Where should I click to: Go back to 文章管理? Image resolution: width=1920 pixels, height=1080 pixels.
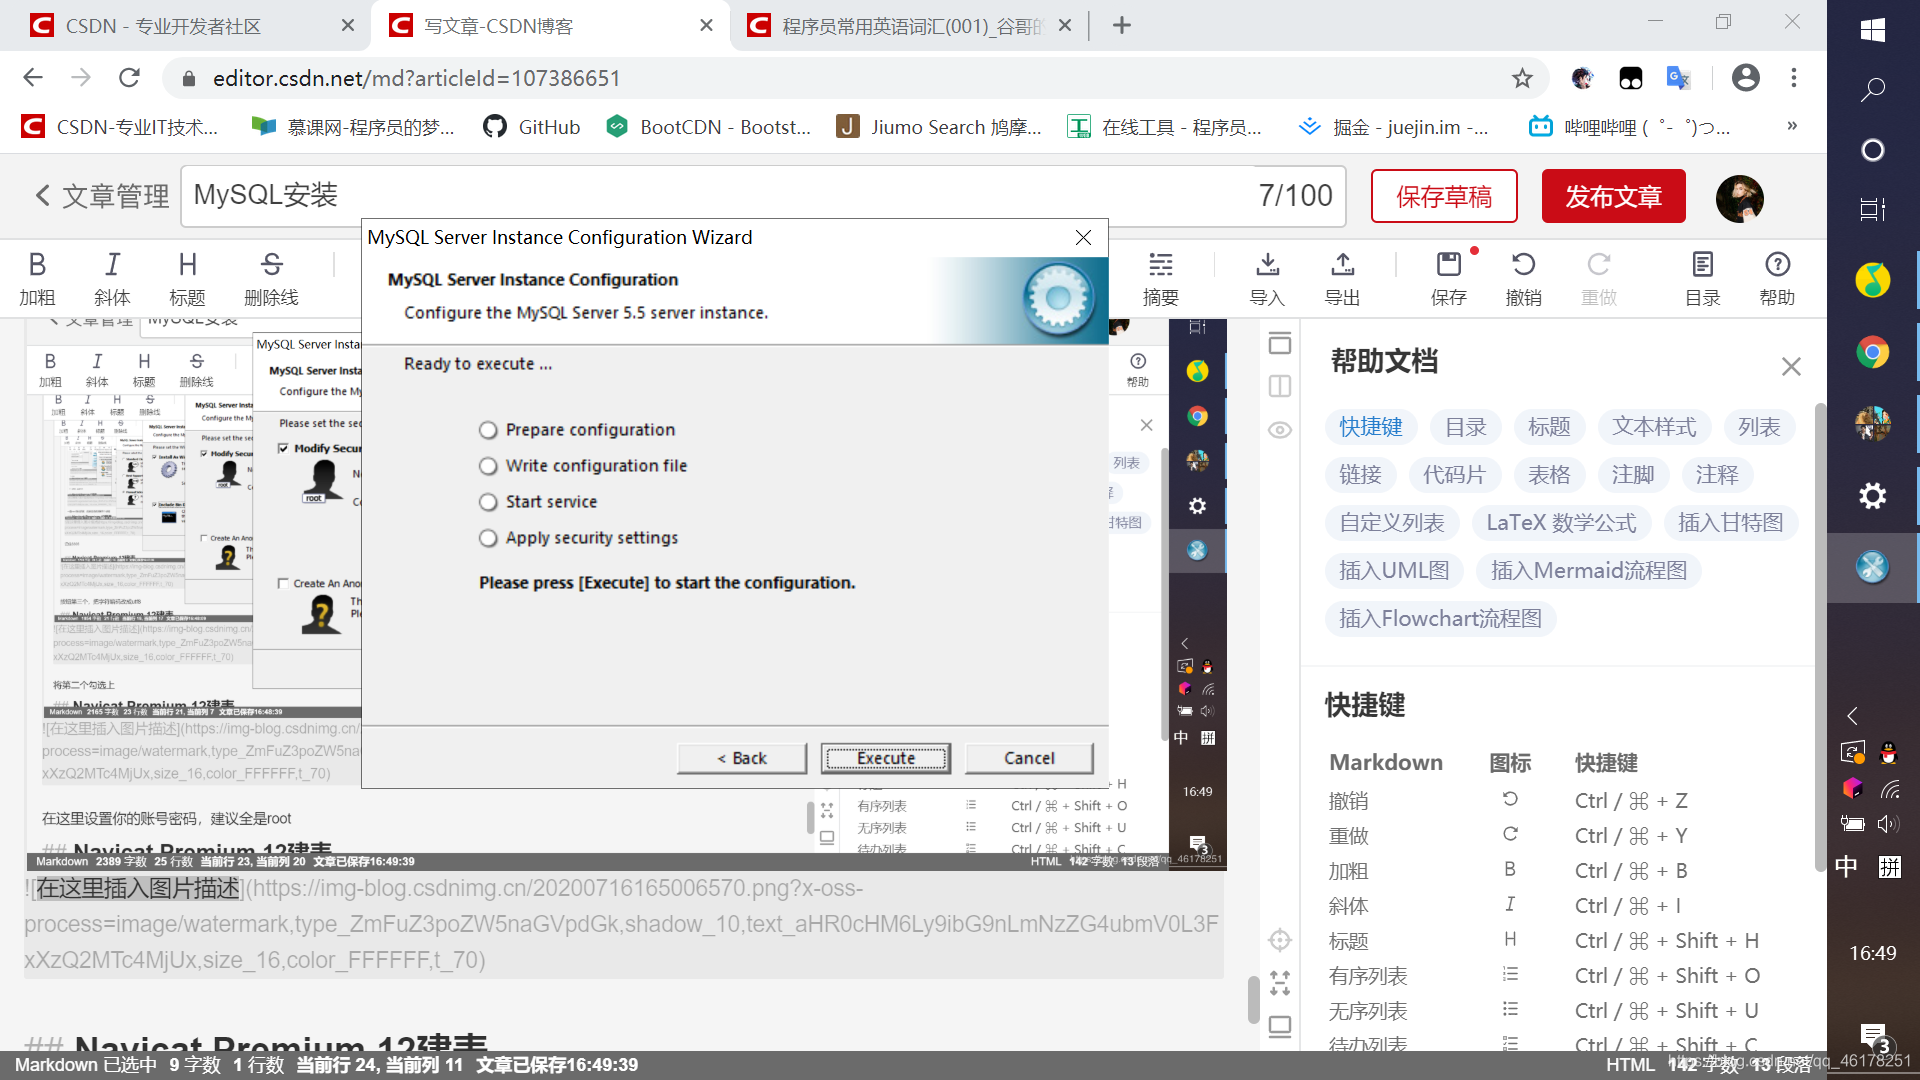[x=102, y=196]
